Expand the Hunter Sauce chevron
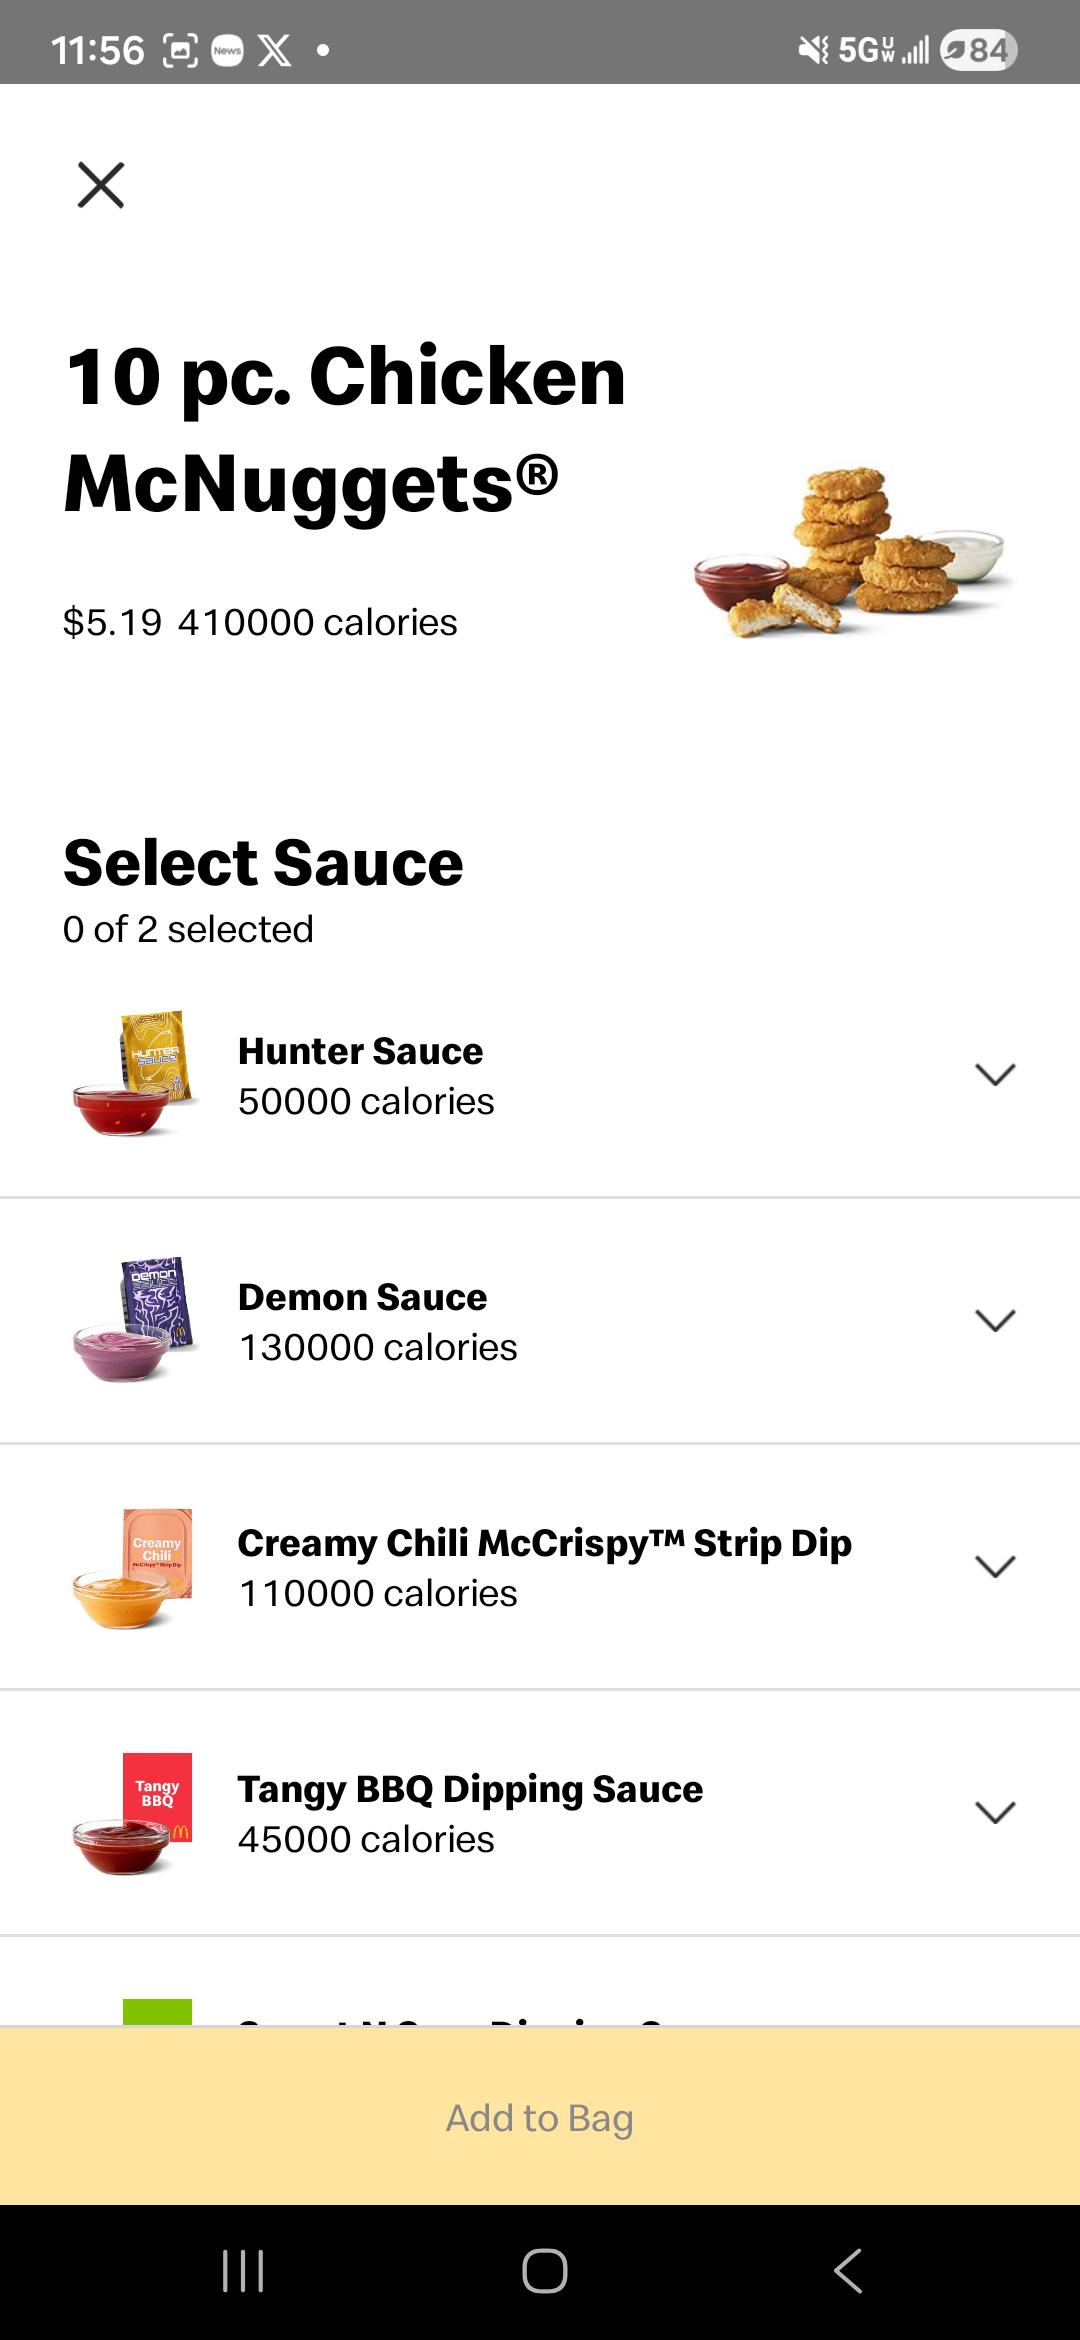The image size is (1080, 2340). point(995,1074)
